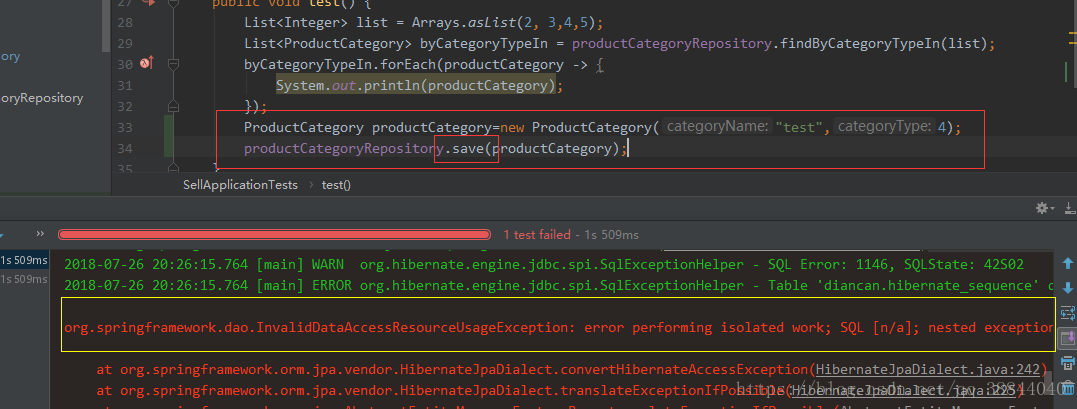Place cursor at end of line 34 save call
Image resolution: width=1077 pixels, height=409 pixels.
click(x=628, y=149)
